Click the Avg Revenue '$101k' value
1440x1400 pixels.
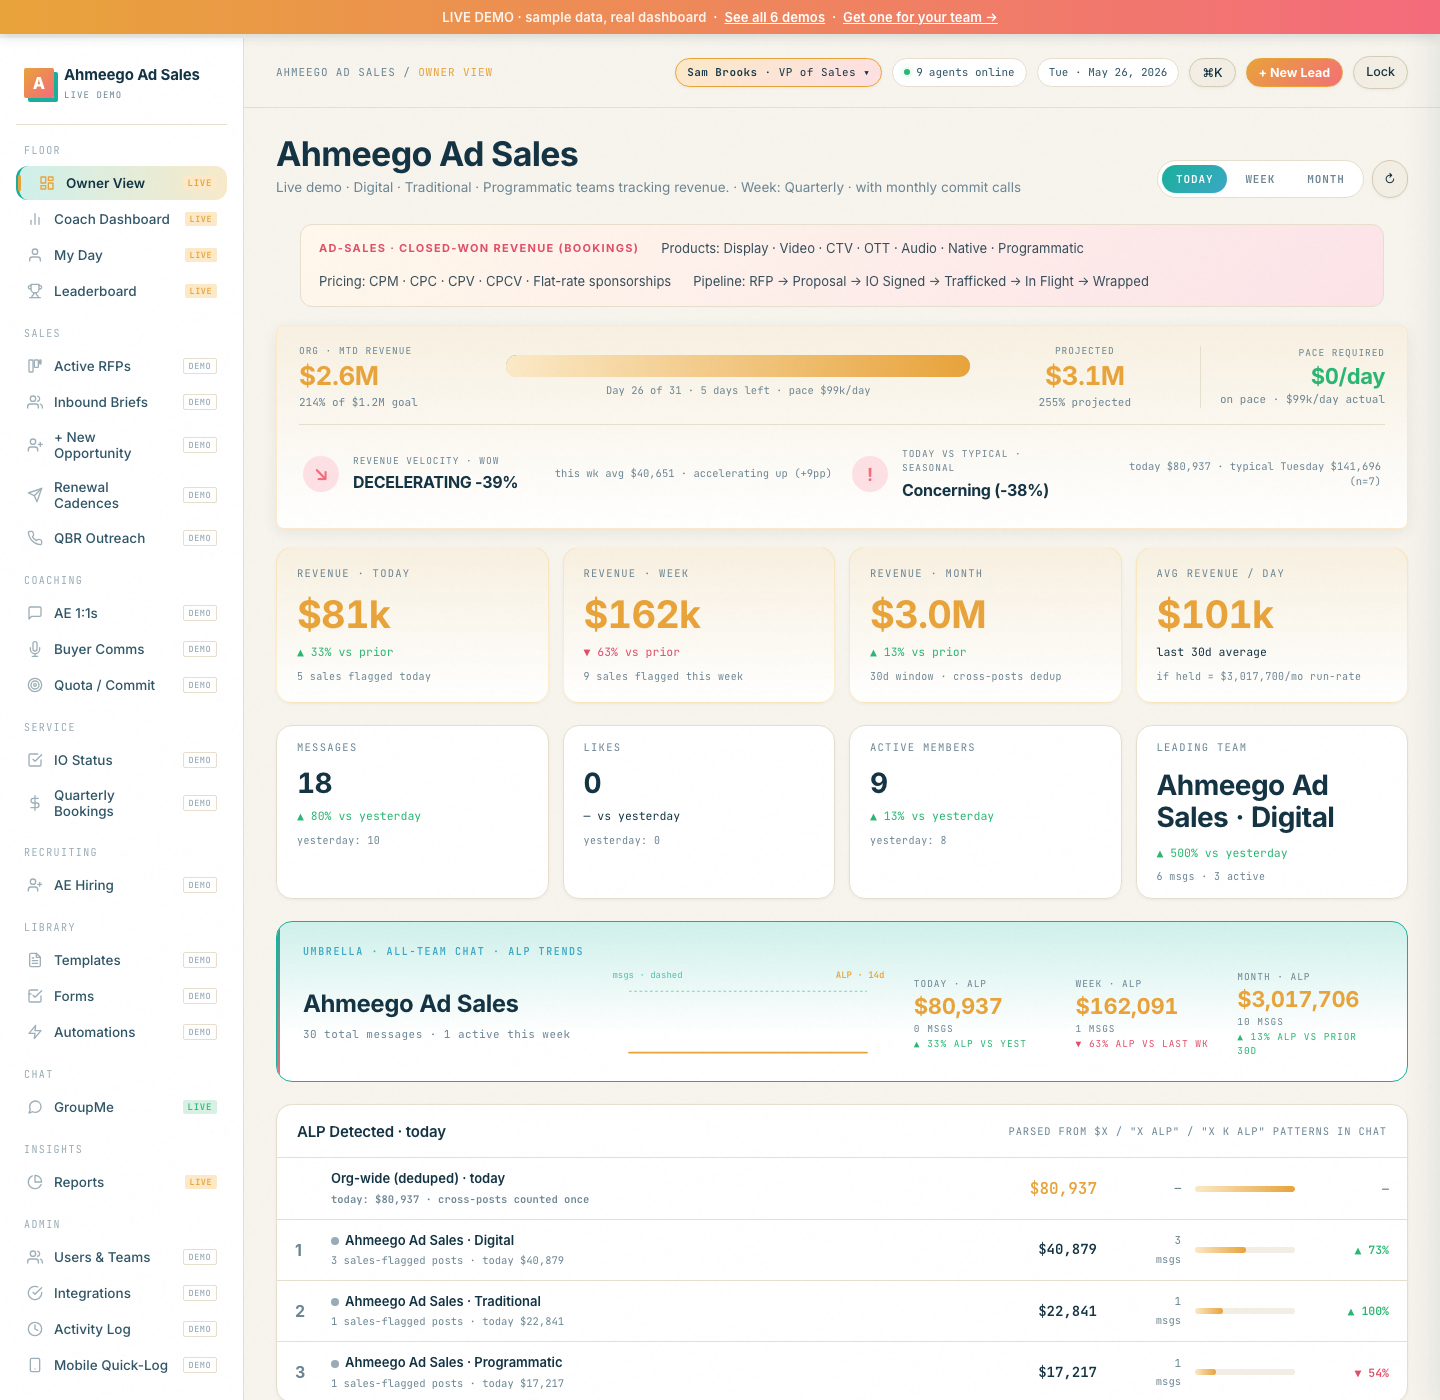(x=1215, y=614)
